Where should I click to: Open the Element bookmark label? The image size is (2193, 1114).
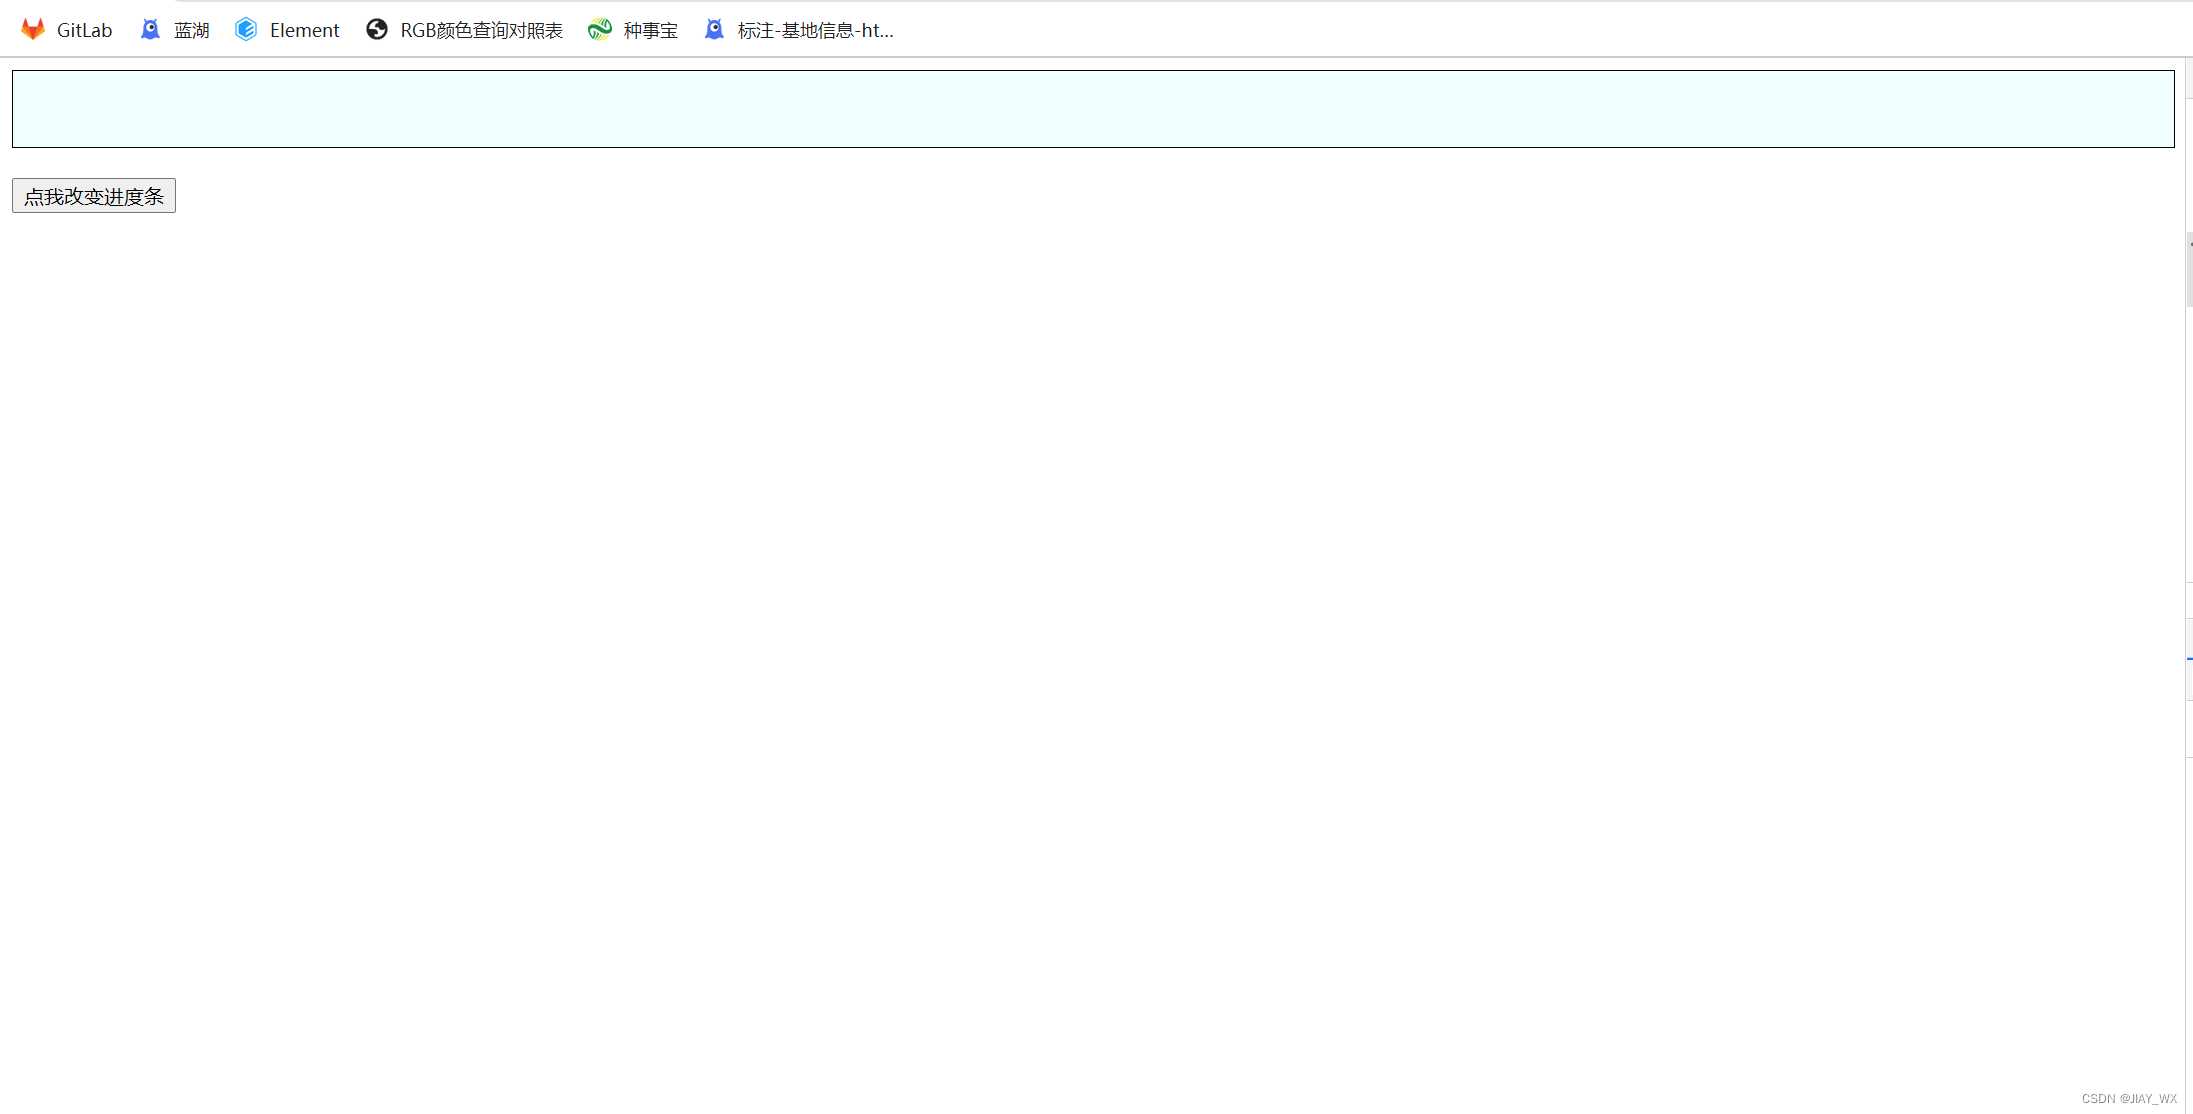(305, 31)
